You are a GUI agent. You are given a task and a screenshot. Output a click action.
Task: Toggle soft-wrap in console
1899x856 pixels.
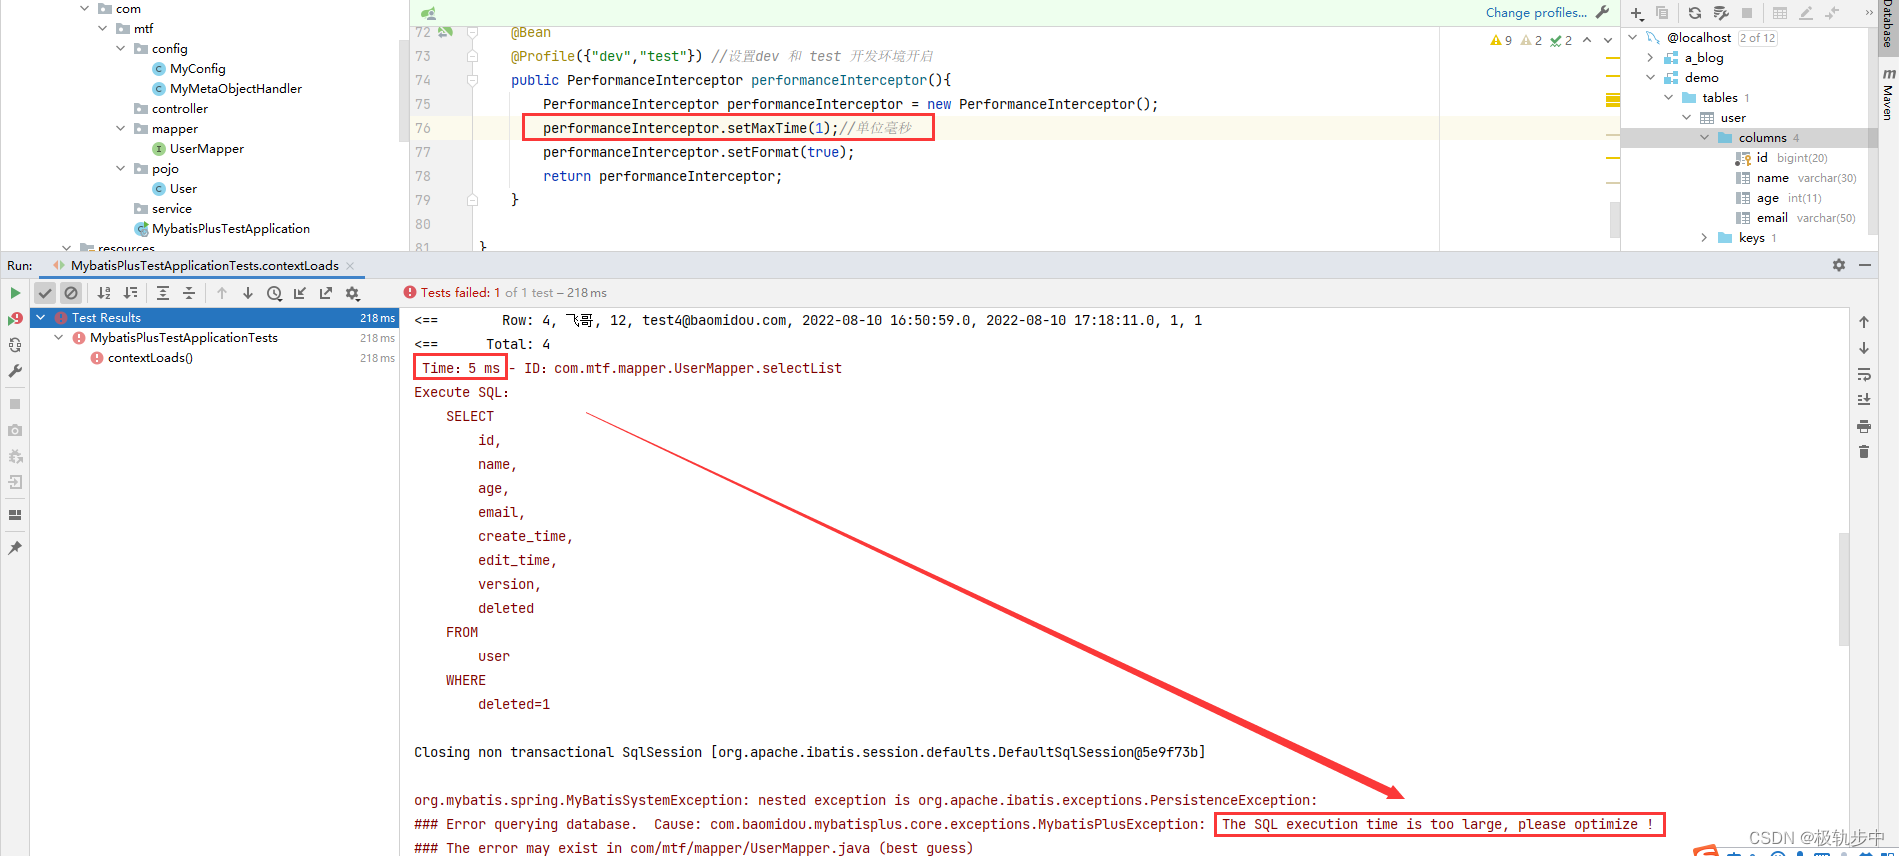(1864, 374)
